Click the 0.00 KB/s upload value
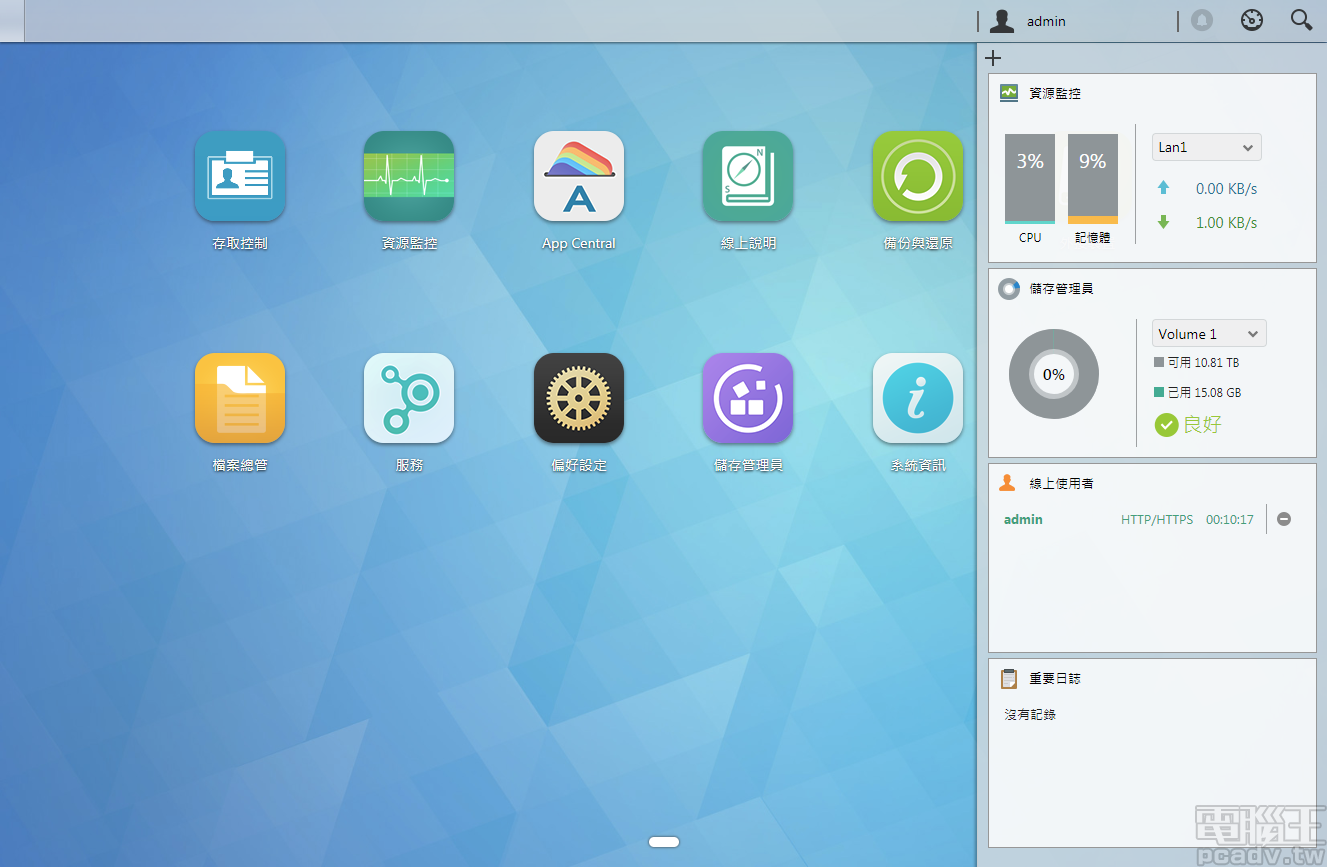This screenshot has height=867, width=1327. [1226, 188]
